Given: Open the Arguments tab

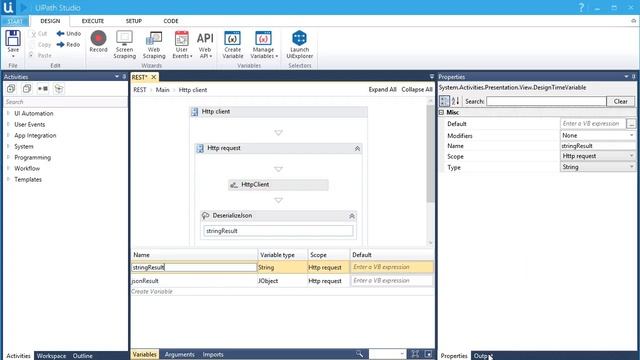Looking at the screenshot, I should tap(180, 354).
